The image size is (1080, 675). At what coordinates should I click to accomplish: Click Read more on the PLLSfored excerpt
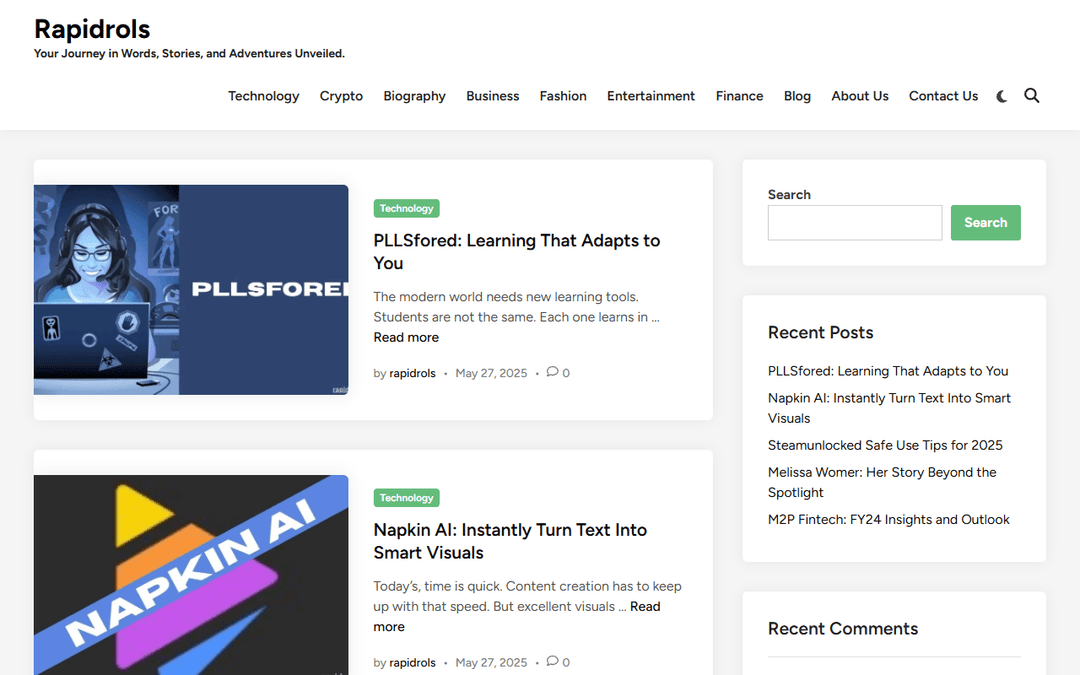pyautogui.click(x=406, y=337)
